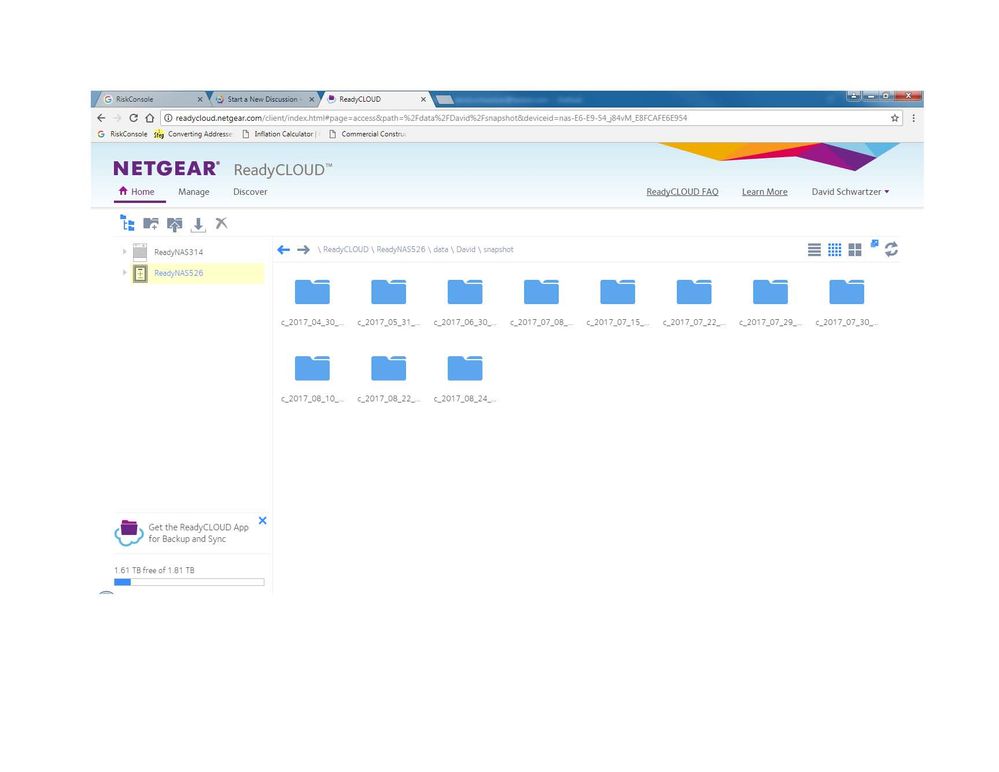Open the Learn More link

(765, 192)
